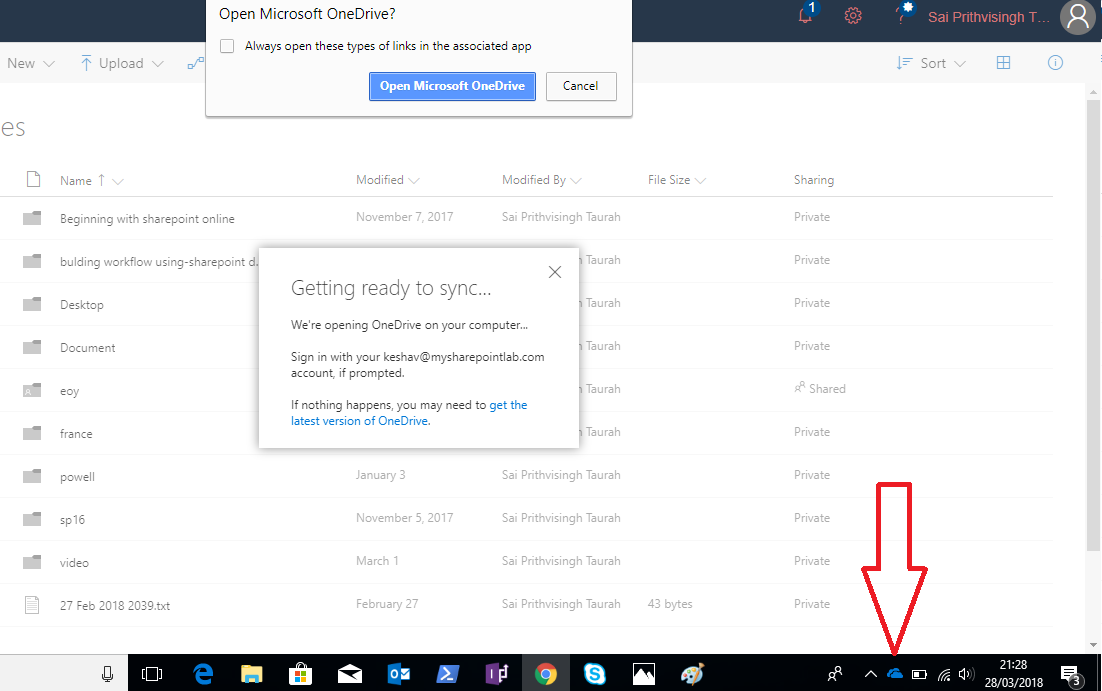Open the bulding workflow using-sharepoint folder
The width and height of the screenshot is (1102, 691).
click(158, 261)
